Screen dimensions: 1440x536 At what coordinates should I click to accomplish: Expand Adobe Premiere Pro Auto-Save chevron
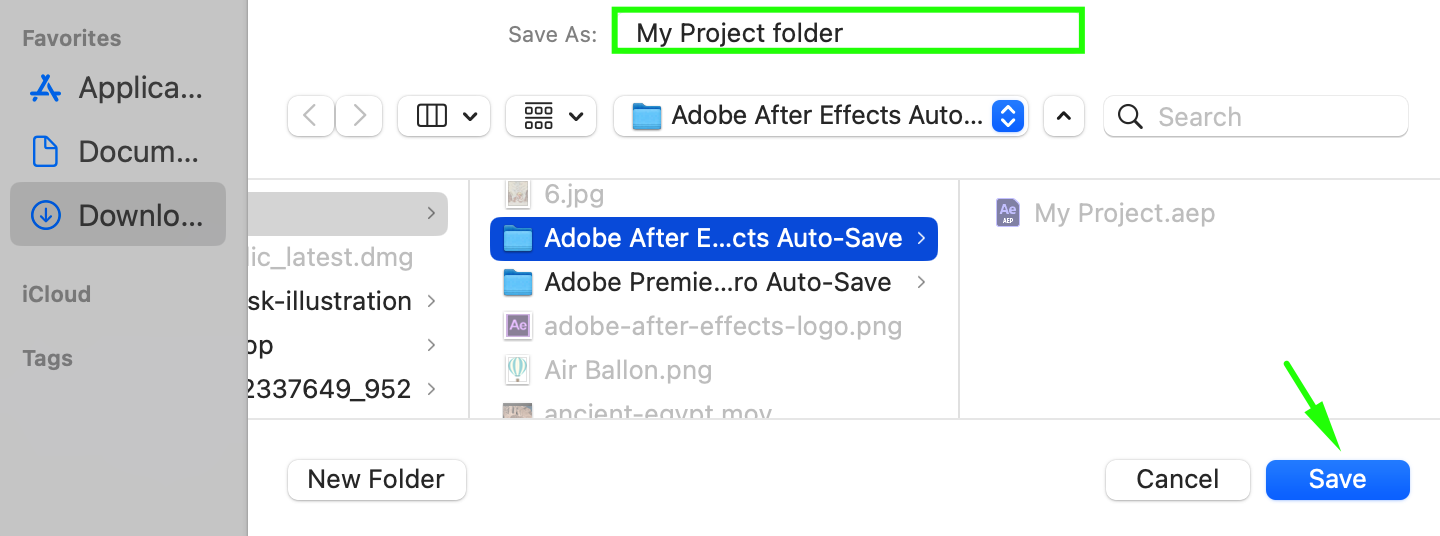click(x=921, y=283)
